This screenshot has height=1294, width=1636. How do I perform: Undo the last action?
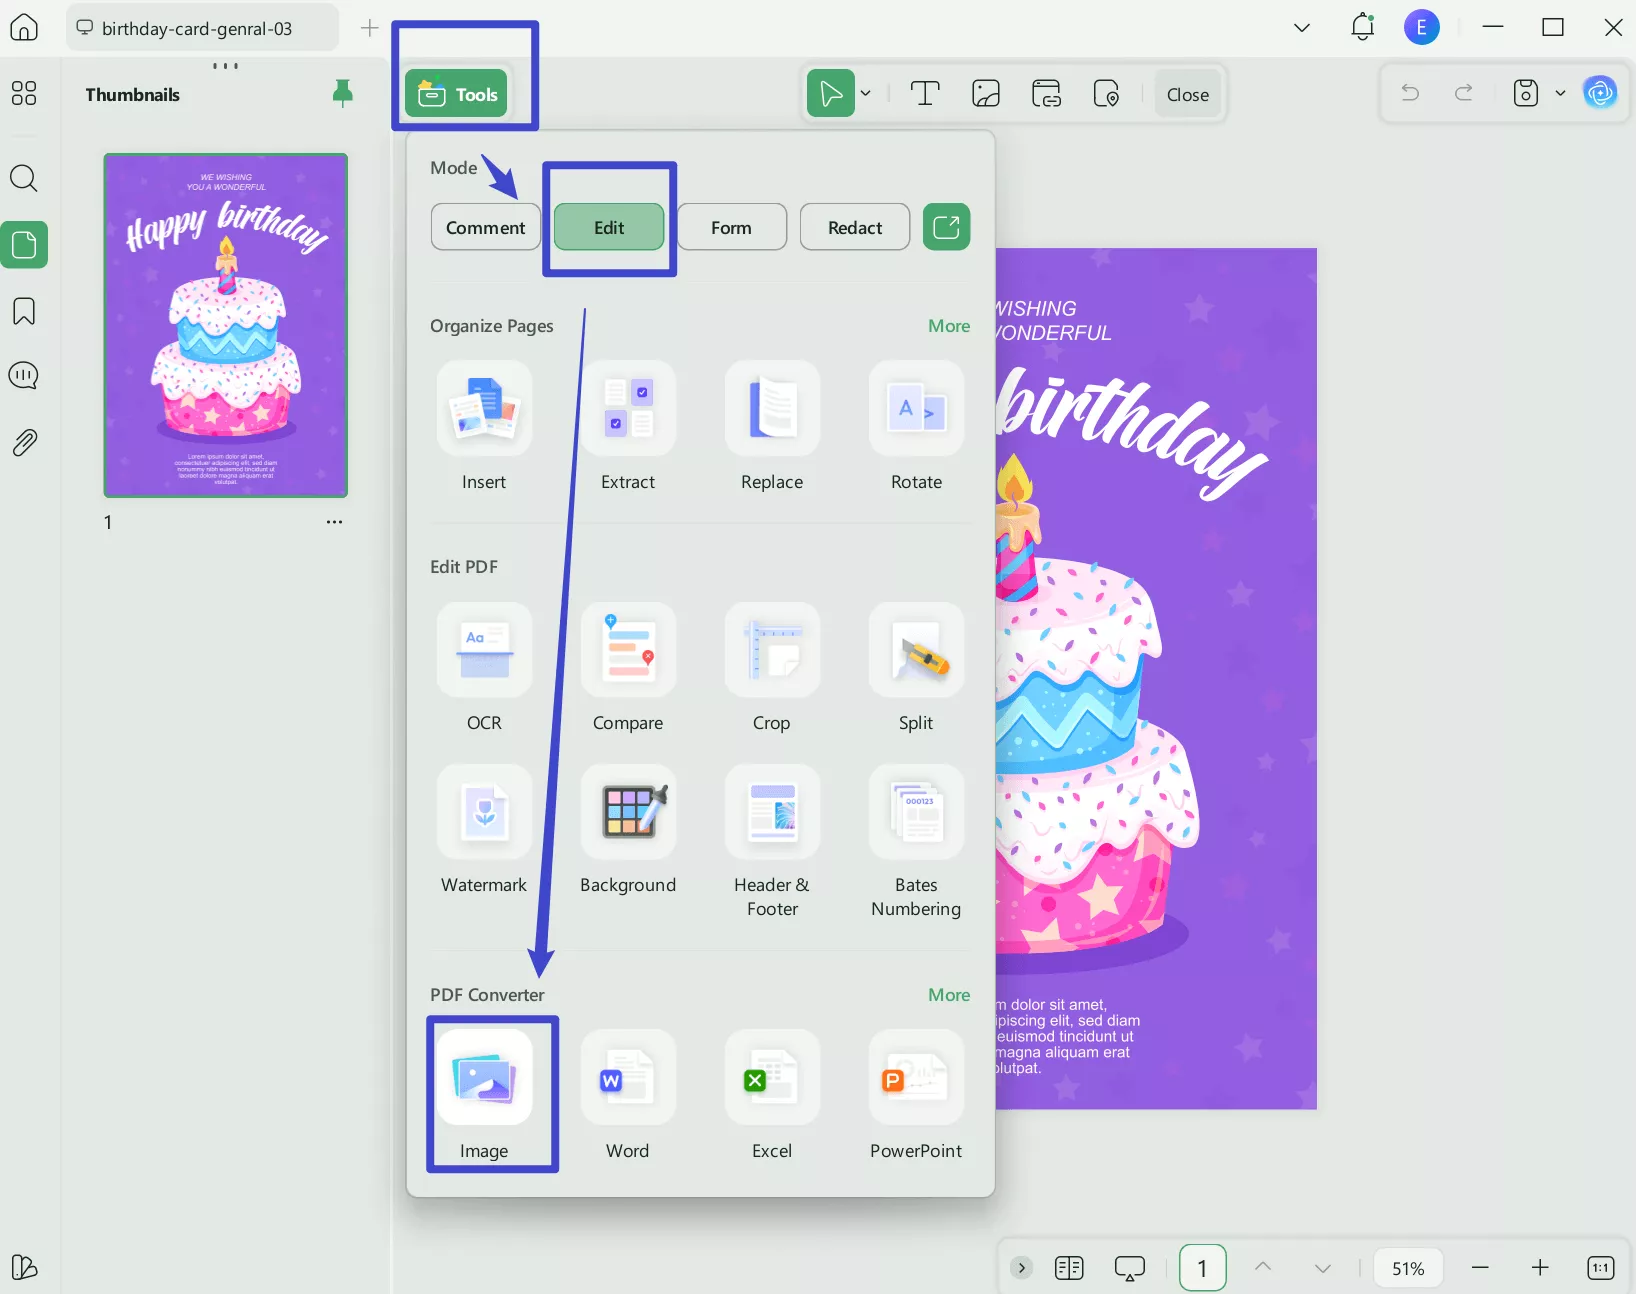pos(1410,93)
